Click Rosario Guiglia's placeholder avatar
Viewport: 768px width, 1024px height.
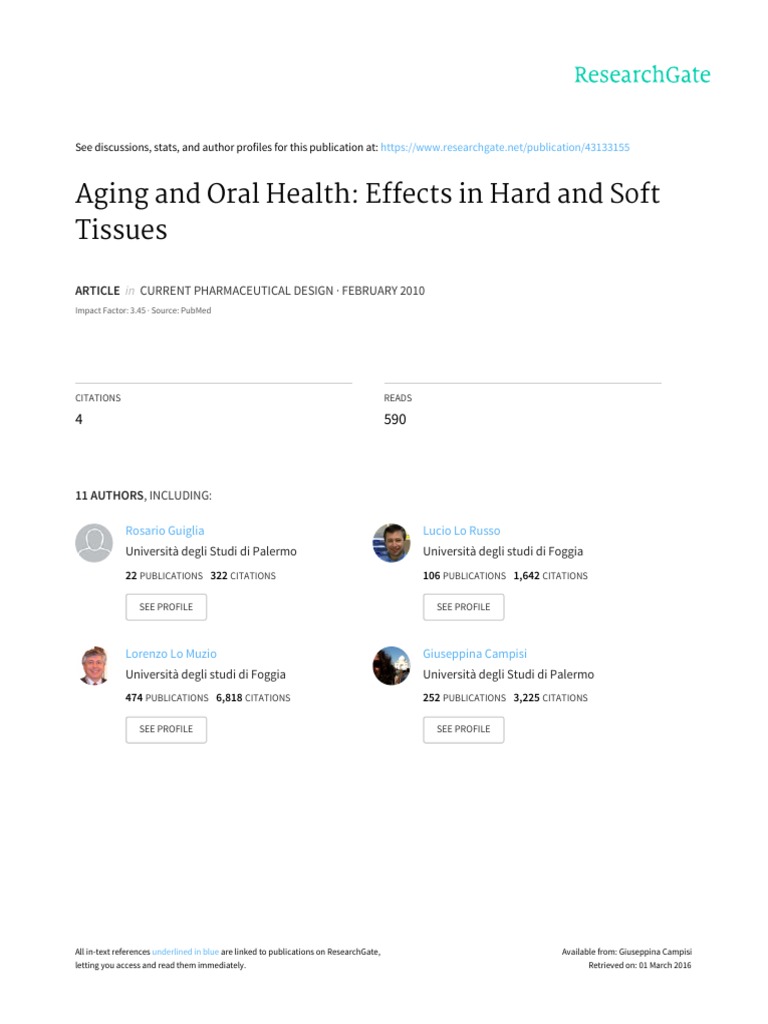pos(94,542)
